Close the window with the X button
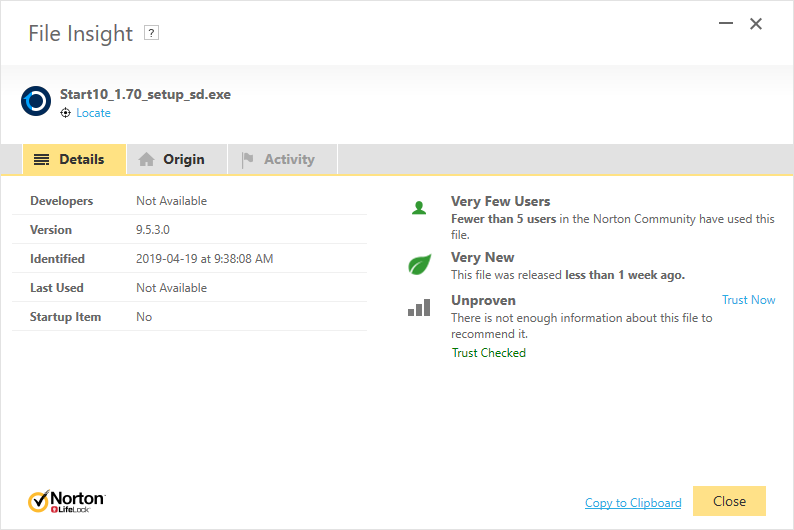The image size is (794, 530). [x=756, y=23]
